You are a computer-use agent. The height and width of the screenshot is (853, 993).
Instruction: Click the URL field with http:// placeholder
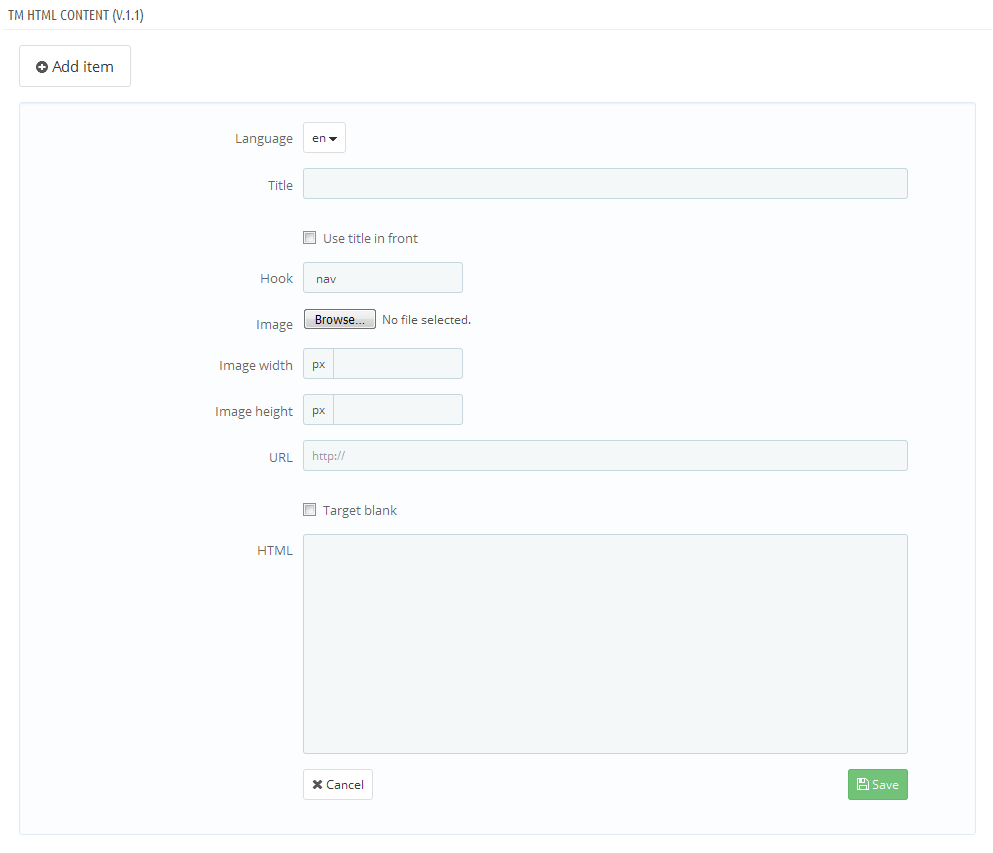coord(605,456)
